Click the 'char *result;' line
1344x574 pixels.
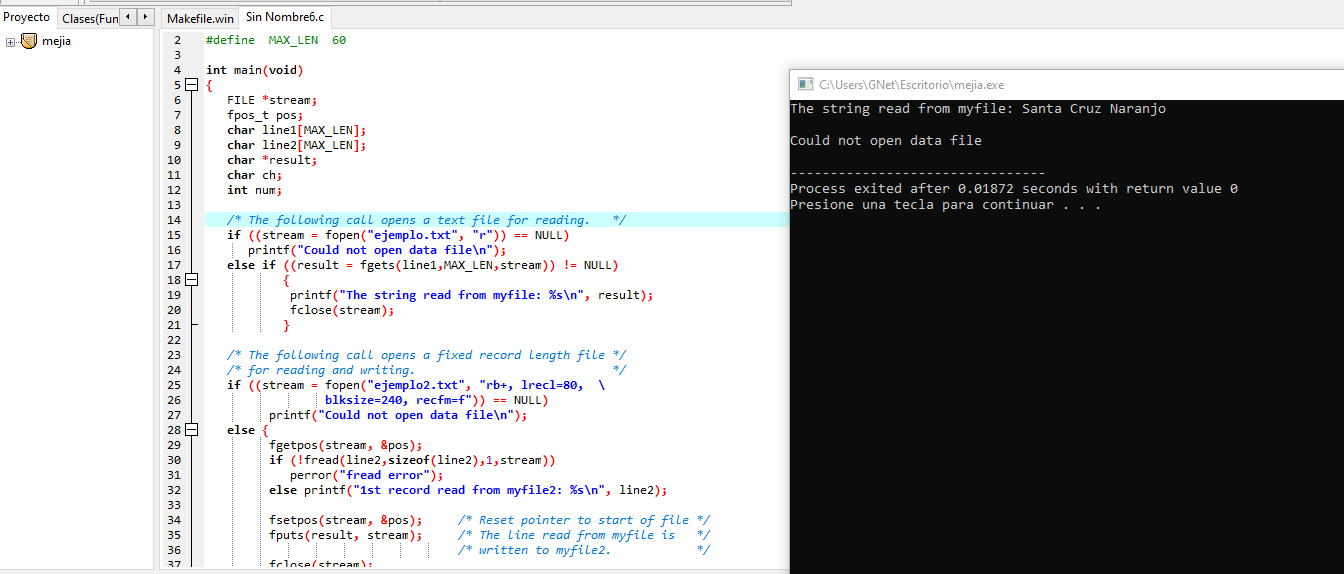(272, 160)
